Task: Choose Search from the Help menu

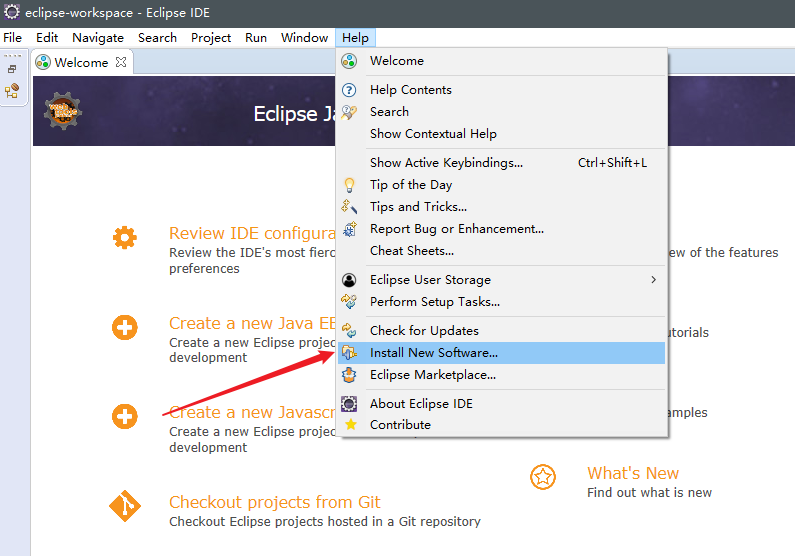Action: coord(501,112)
